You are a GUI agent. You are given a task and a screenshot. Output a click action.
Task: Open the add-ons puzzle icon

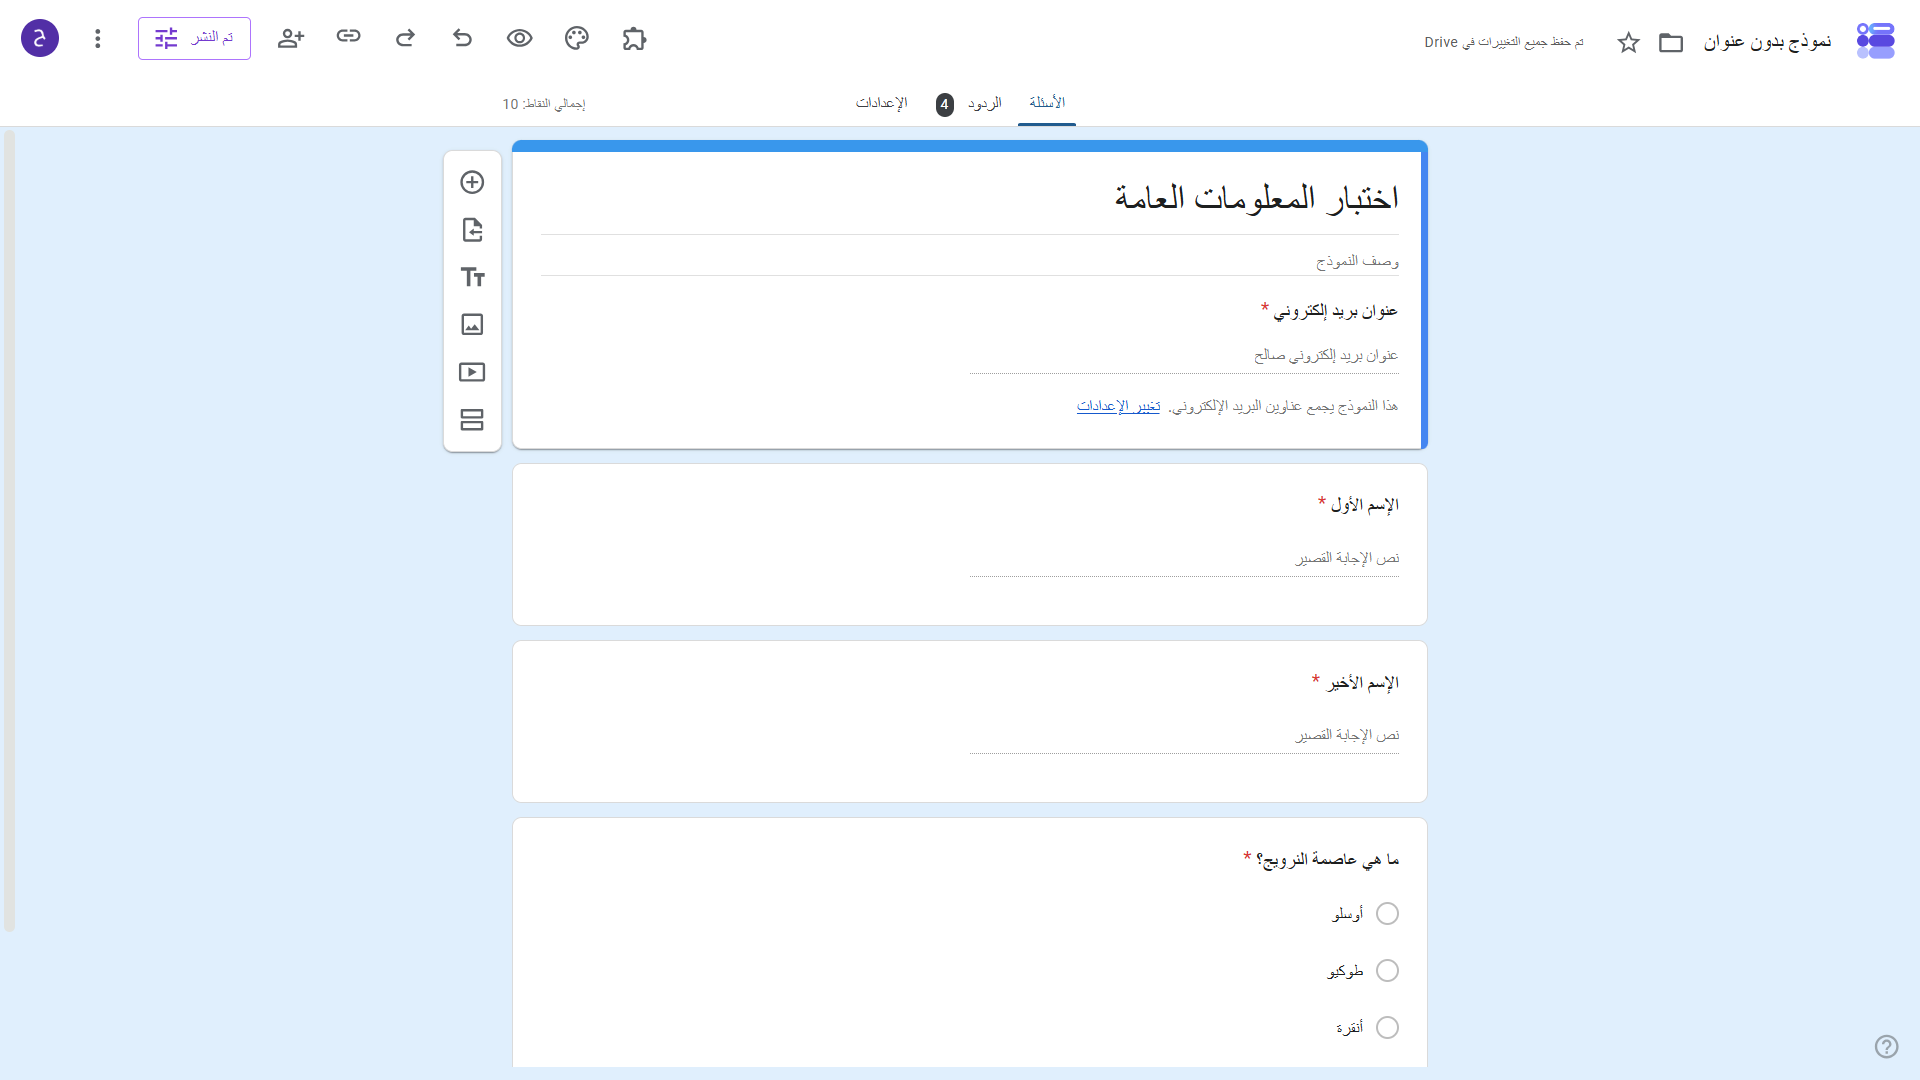pyautogui.click(x=634, y=39)
